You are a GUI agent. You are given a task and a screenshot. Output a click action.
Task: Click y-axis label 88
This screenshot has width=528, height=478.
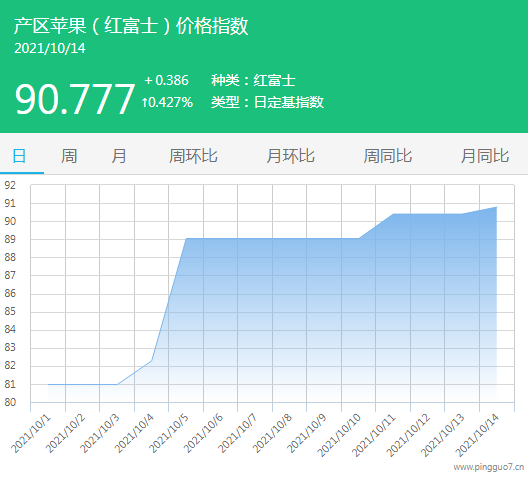click(x=10, y=258)
